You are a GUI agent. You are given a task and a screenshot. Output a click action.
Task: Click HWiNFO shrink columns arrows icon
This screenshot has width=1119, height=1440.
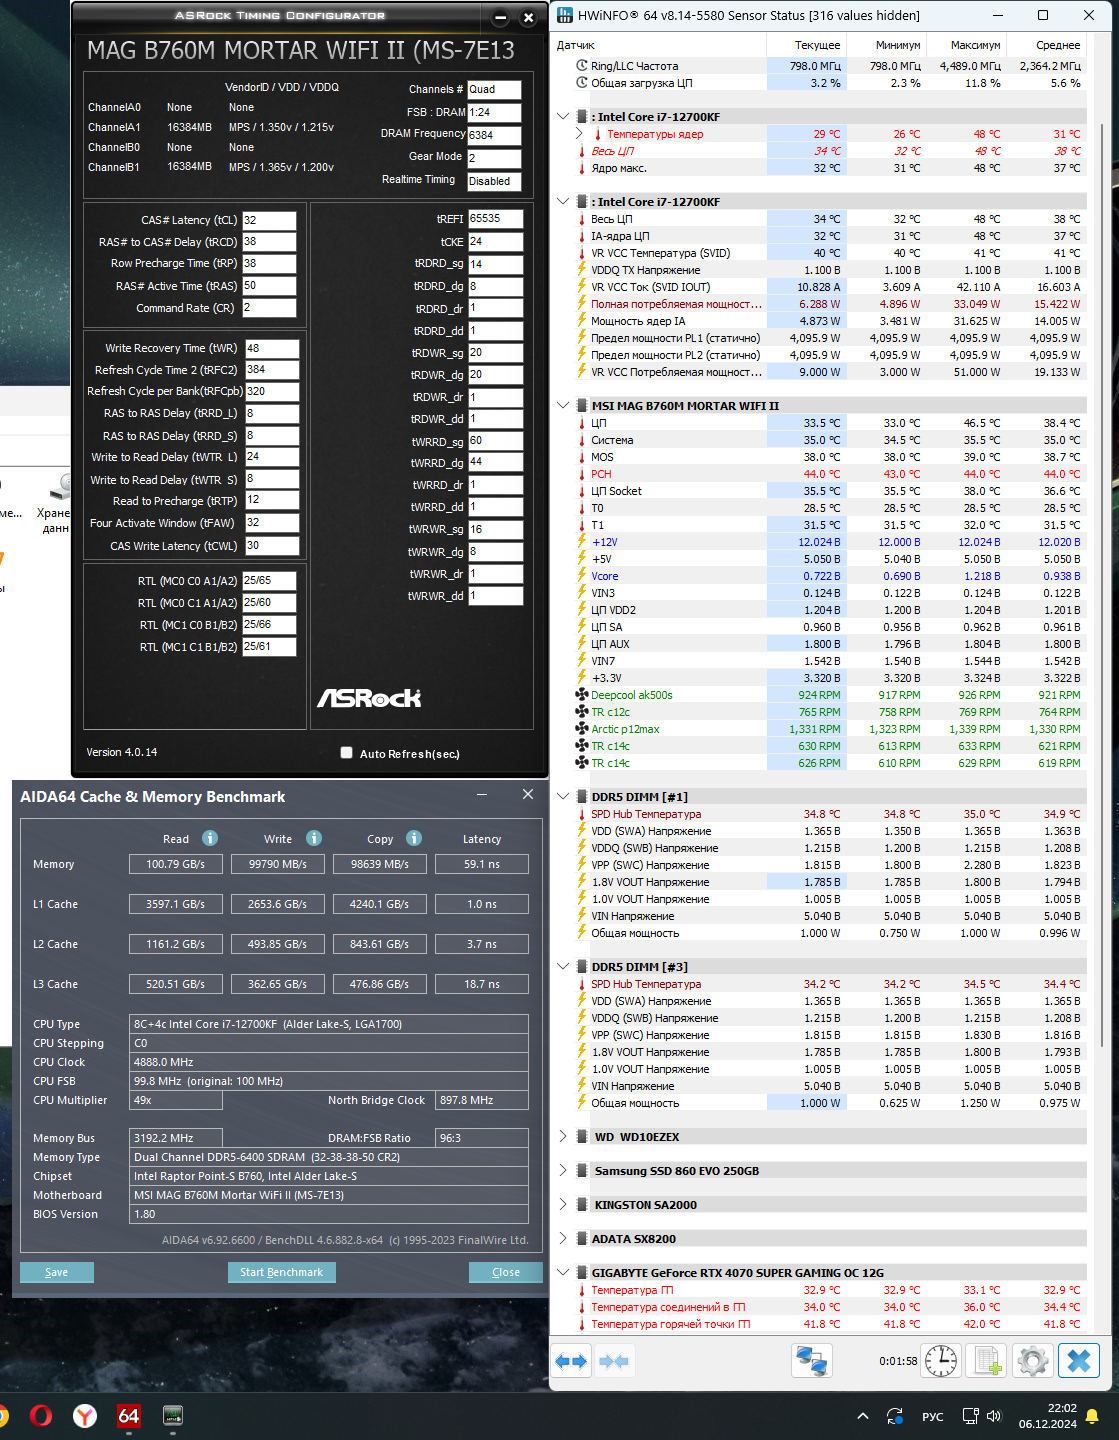pos(614,1361)
